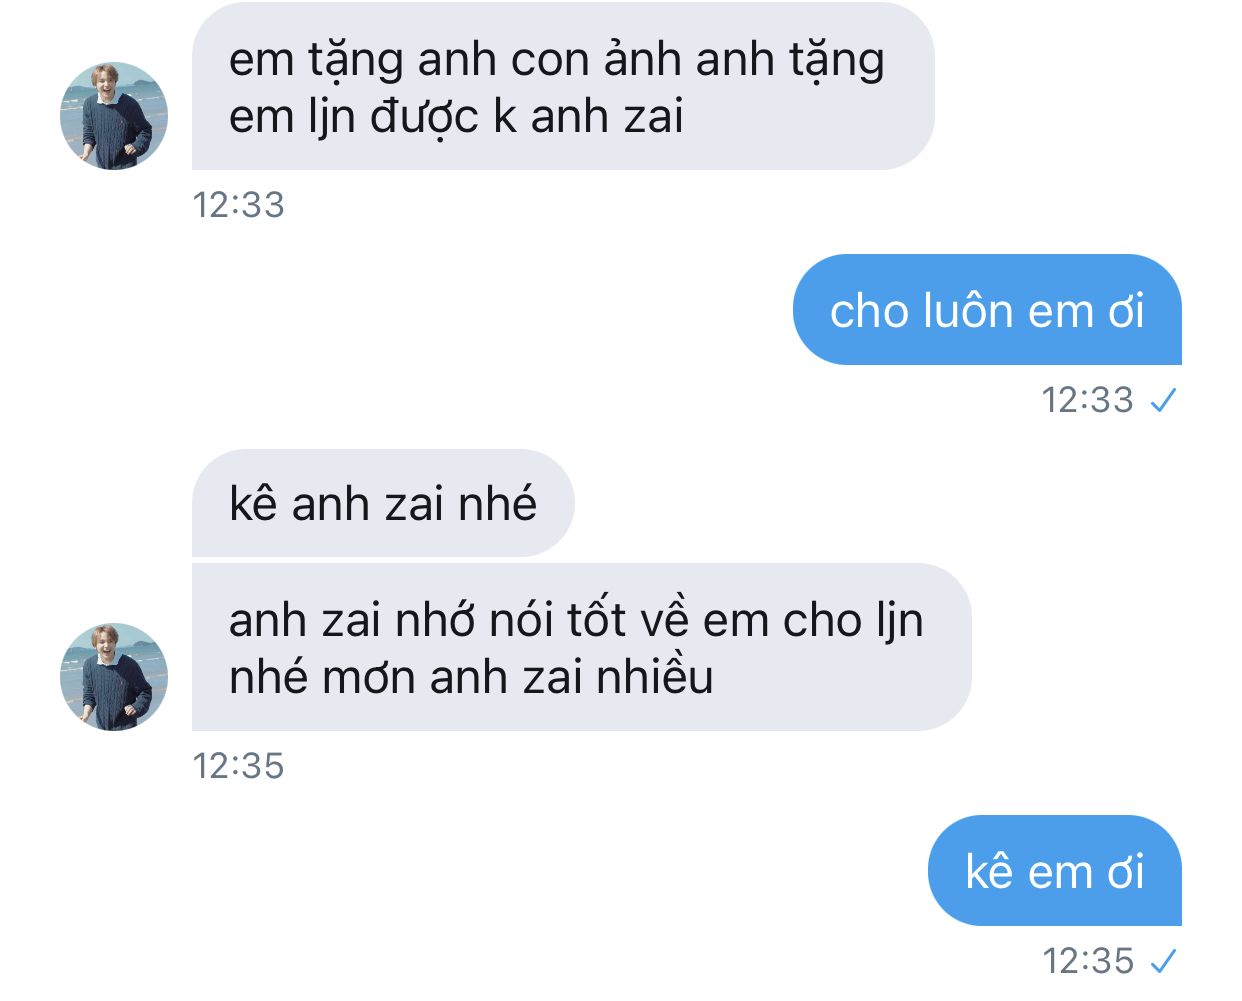
Task: Tap the 'anh zai nhớ nói tốt' message bubble
Action: 581,647
